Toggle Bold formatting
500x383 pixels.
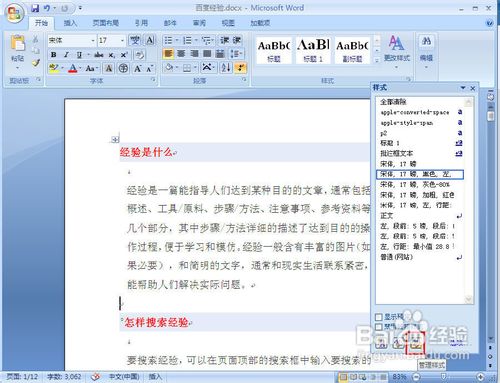click(53, 55)
